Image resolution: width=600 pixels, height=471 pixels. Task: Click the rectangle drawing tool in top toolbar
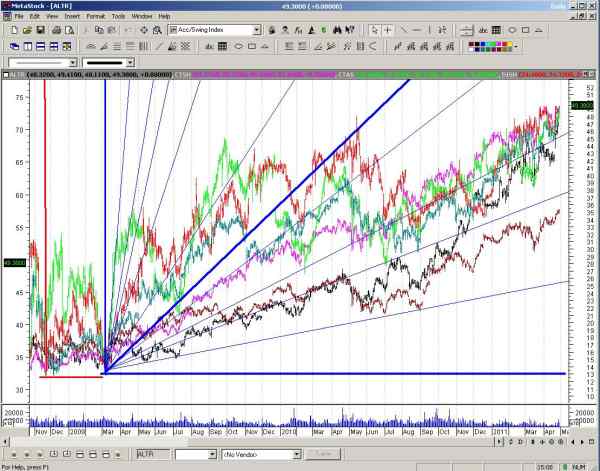click(525, 30)
